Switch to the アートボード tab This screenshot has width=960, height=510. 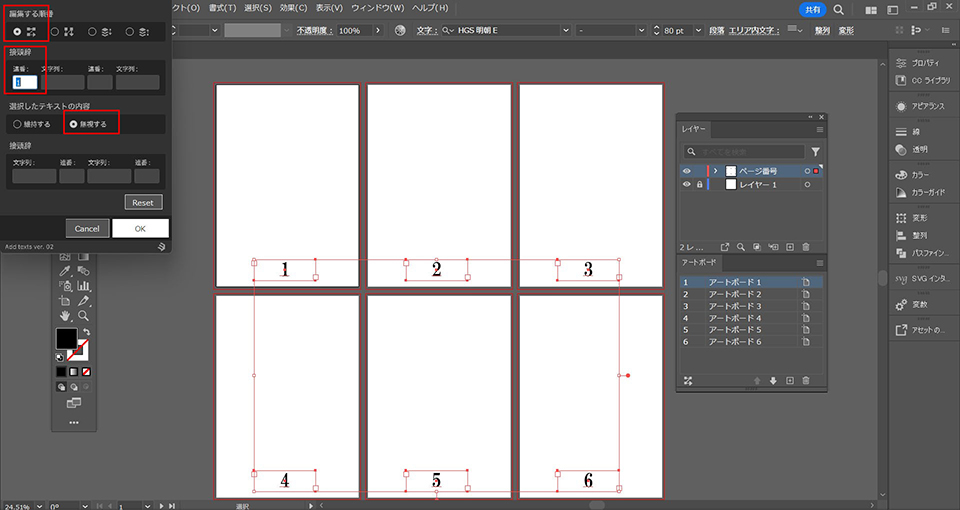point(699,262)
